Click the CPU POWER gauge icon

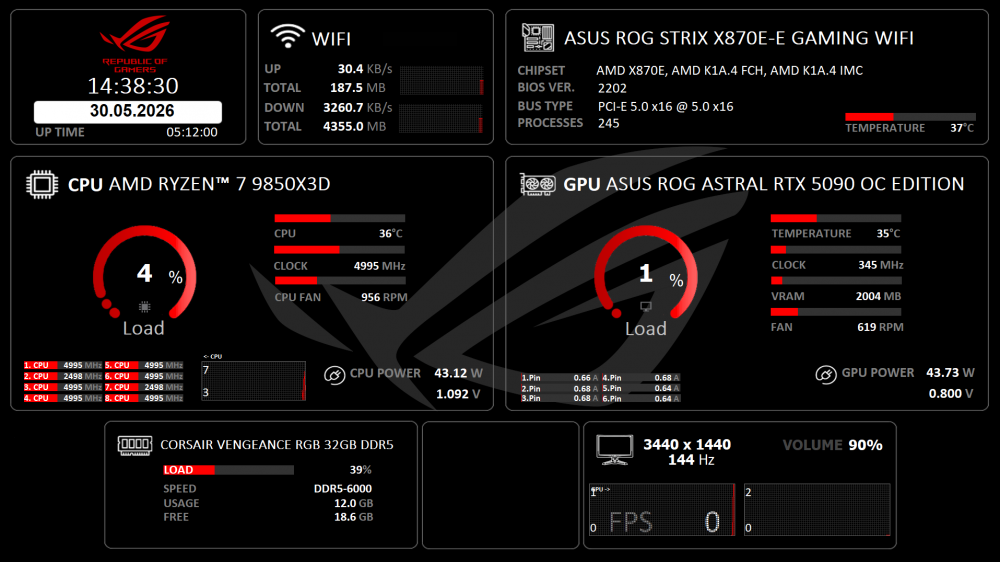pyautogui.click(x=334, y=374)
